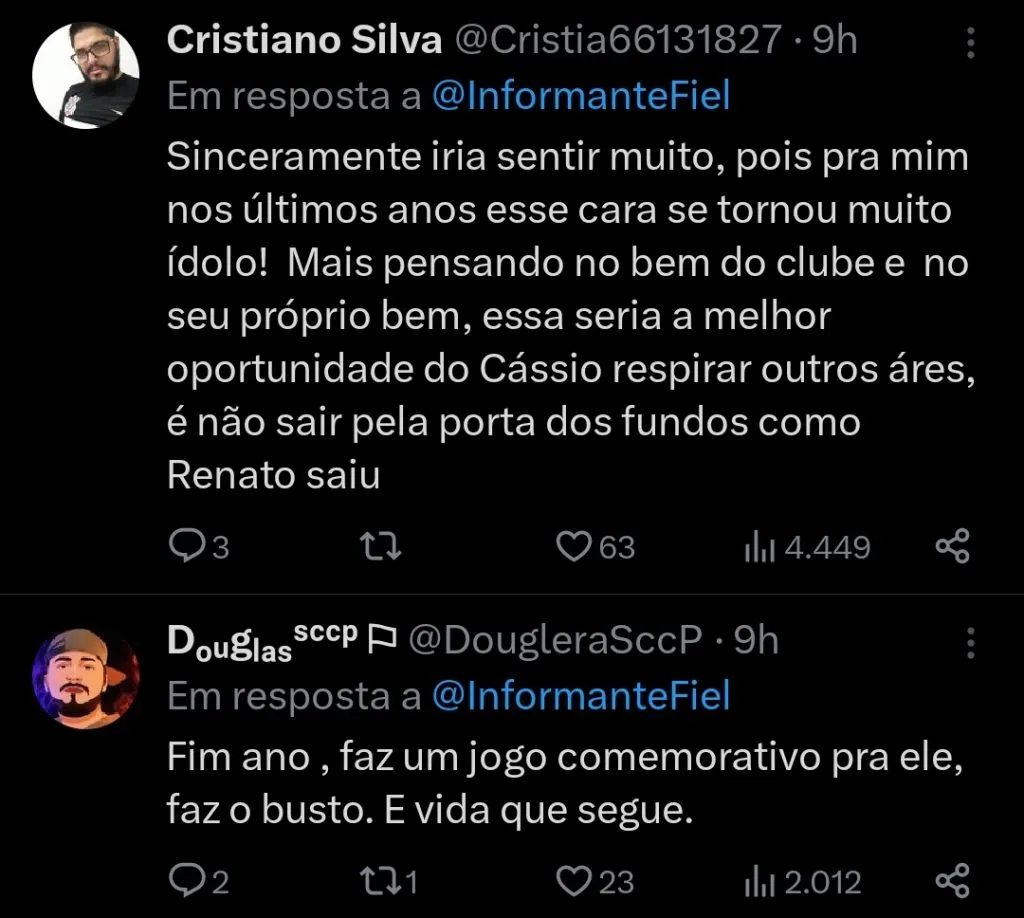This screenshot has height=918, width=1024.
Task: Retweet Cristiano Silva's post
Action: pyautogui.click(x=378, y=546)
